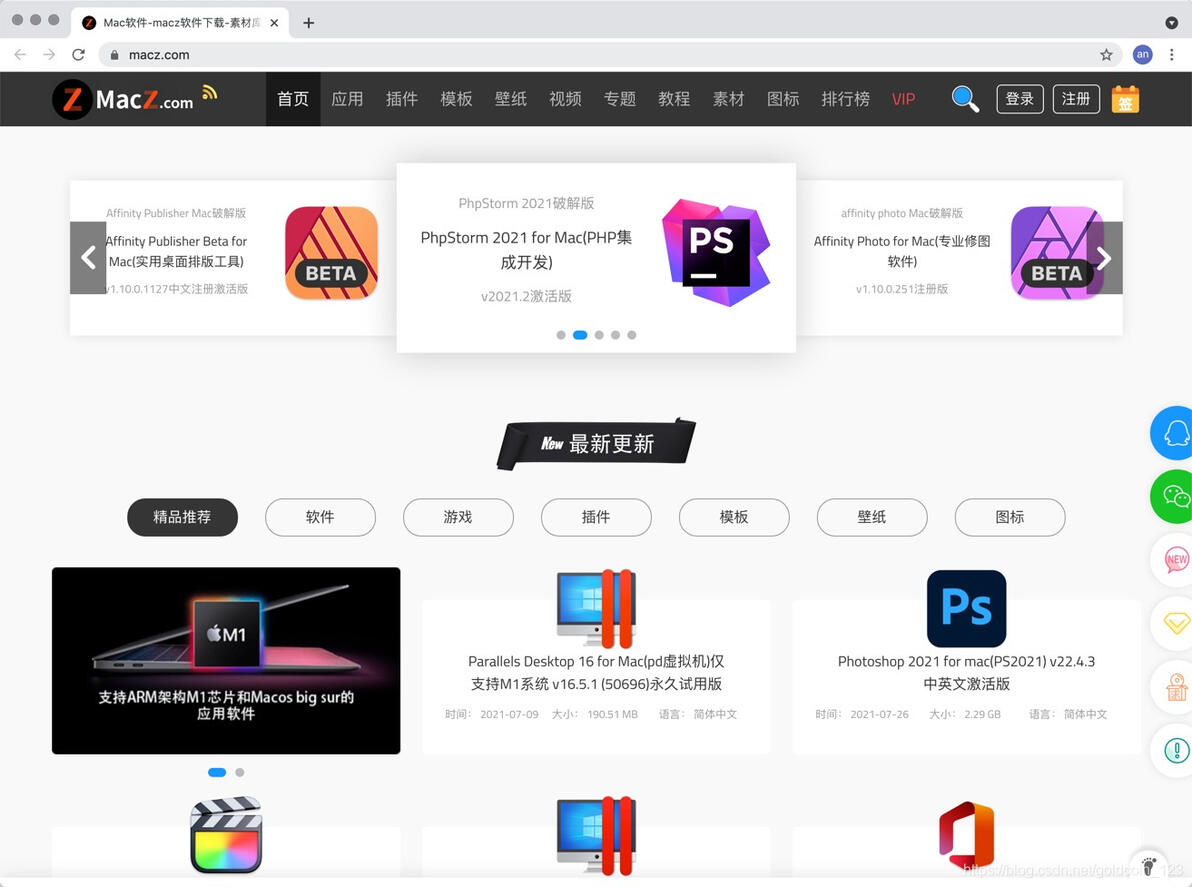The height and width of the screenshot is (887, 1192).
Task: Click the Affinity Photo BETA icon
Action: 1057,252
